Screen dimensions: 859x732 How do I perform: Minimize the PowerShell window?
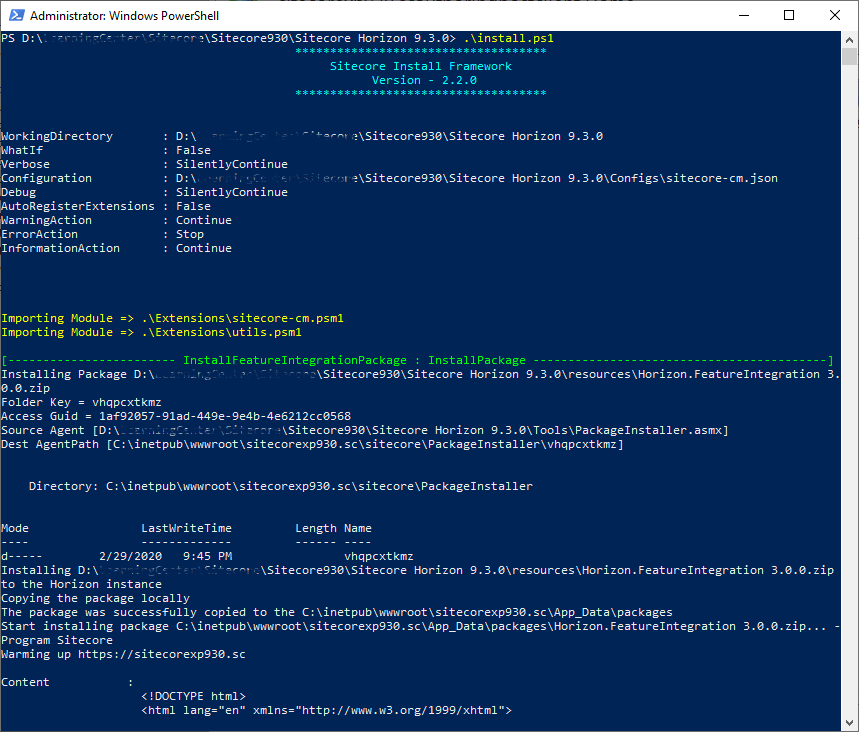(x=744, y=15)
